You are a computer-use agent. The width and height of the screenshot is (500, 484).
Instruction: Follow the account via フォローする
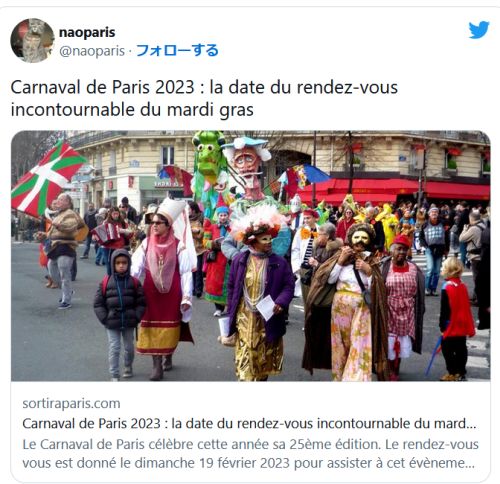tap(177, 51)
